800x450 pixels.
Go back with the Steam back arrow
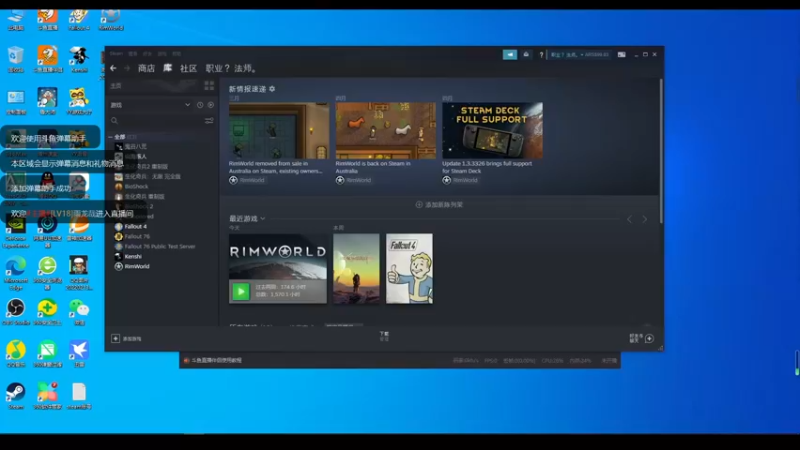[113, 68]
